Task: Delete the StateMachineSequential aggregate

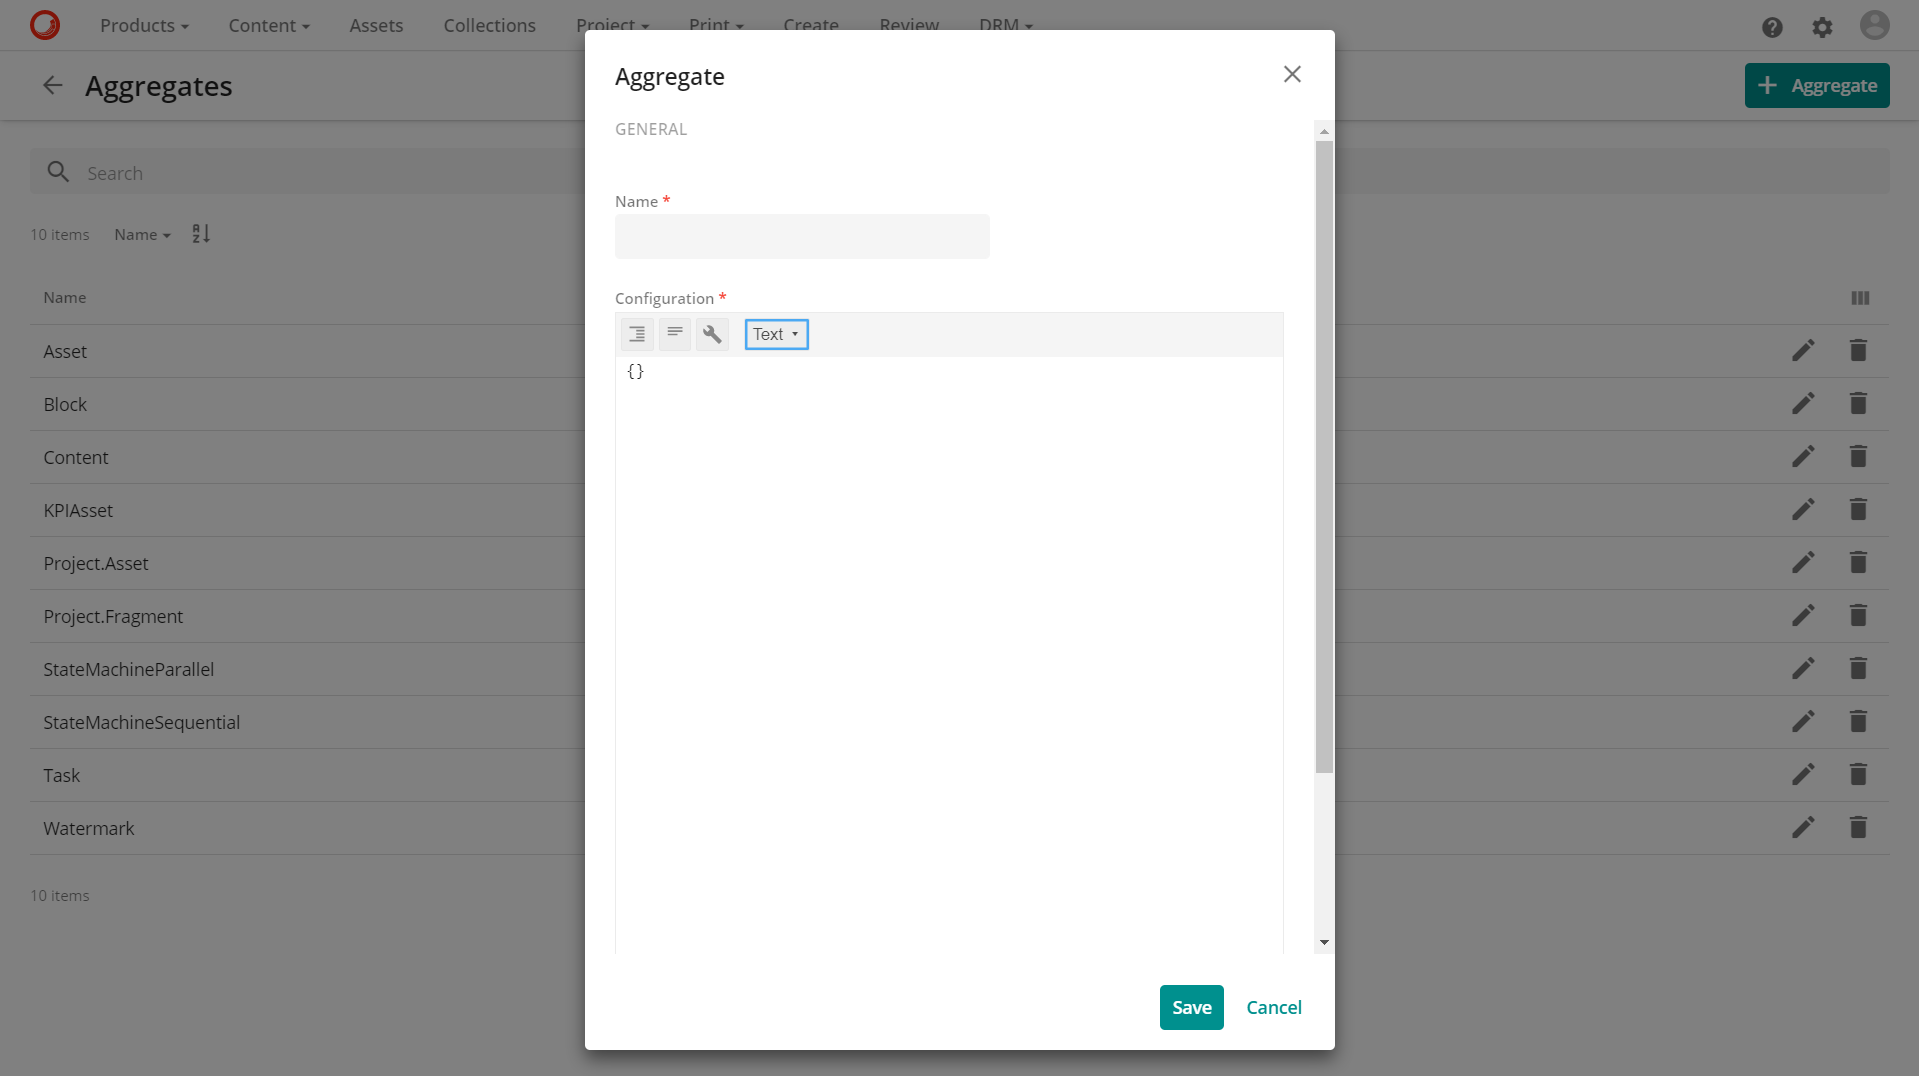Action: [x=1858, y=722]
